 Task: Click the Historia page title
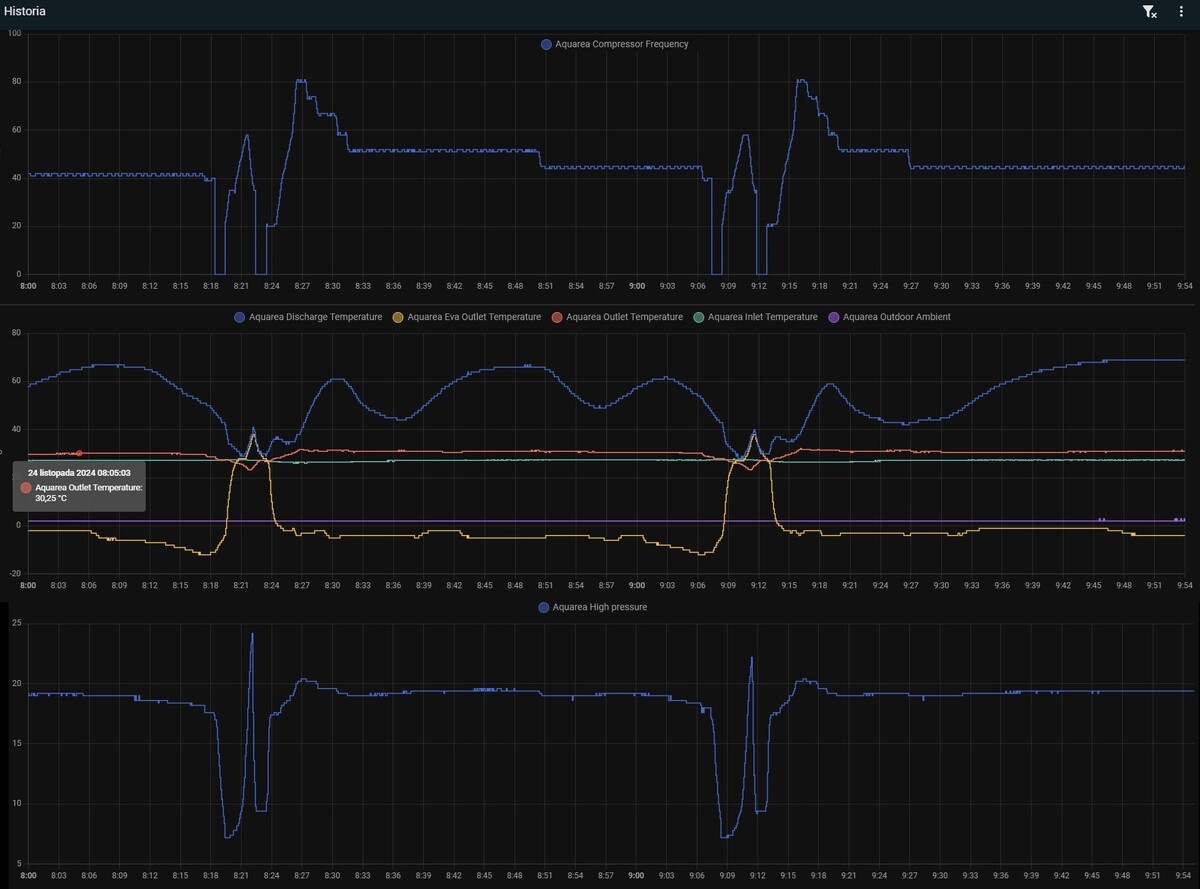(24, 12)
